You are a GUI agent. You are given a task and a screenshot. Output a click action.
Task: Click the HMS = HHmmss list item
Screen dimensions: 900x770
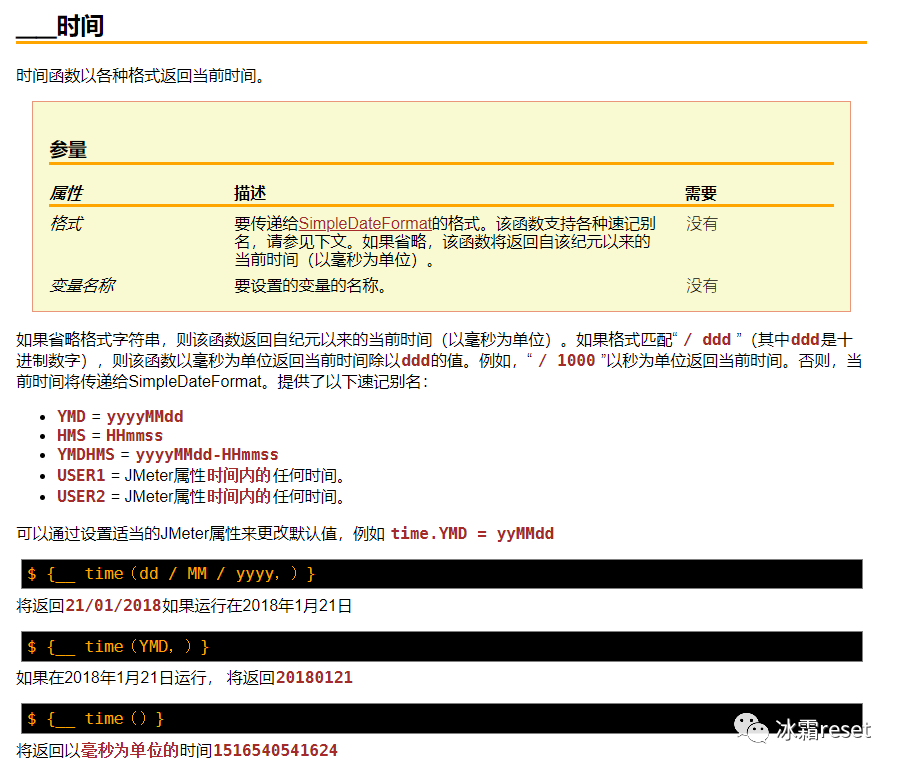click(x=110, y=435)
